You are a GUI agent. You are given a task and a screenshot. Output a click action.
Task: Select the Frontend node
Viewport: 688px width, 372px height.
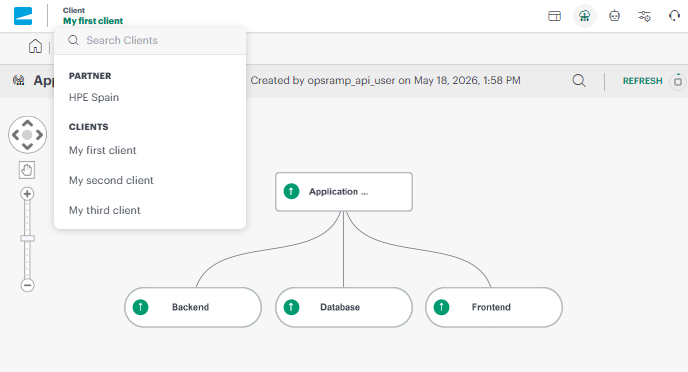(494, 307)
